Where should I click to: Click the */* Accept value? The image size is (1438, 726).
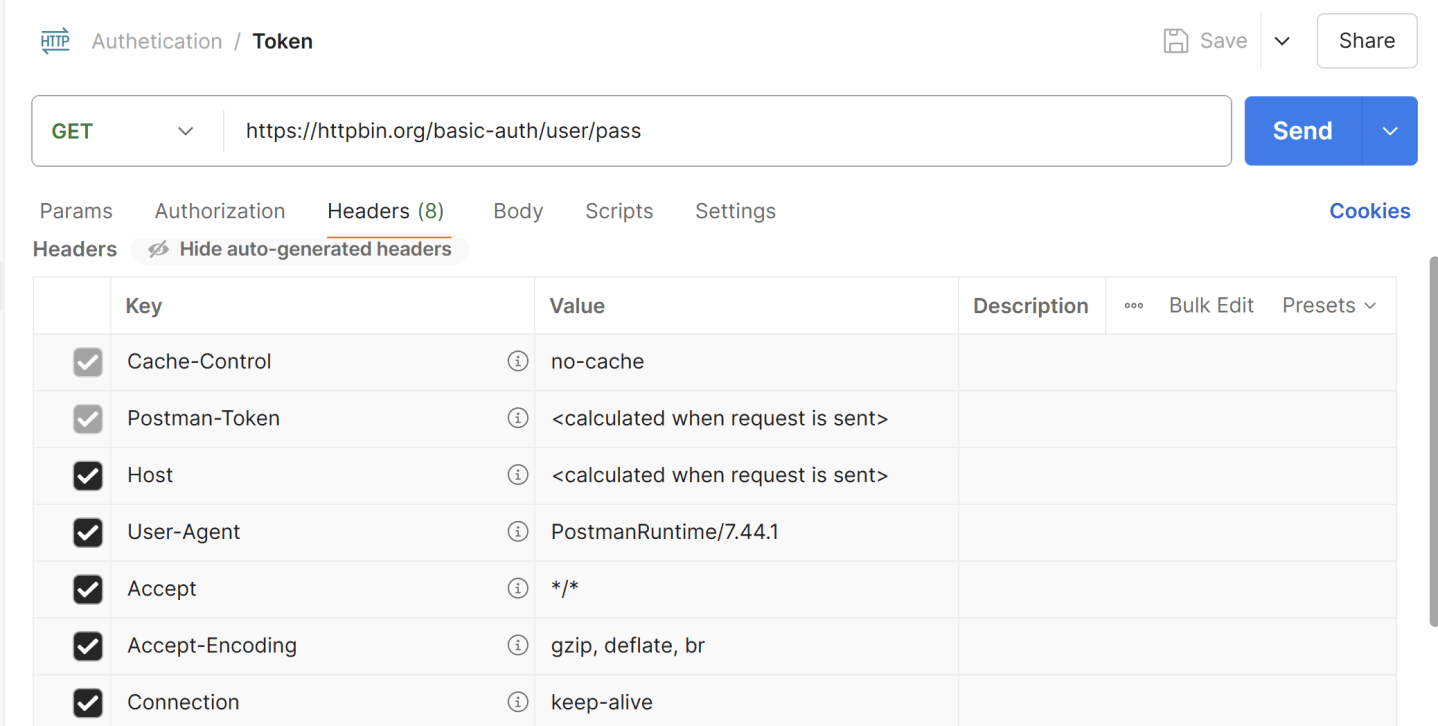click(x=565, y=589)
